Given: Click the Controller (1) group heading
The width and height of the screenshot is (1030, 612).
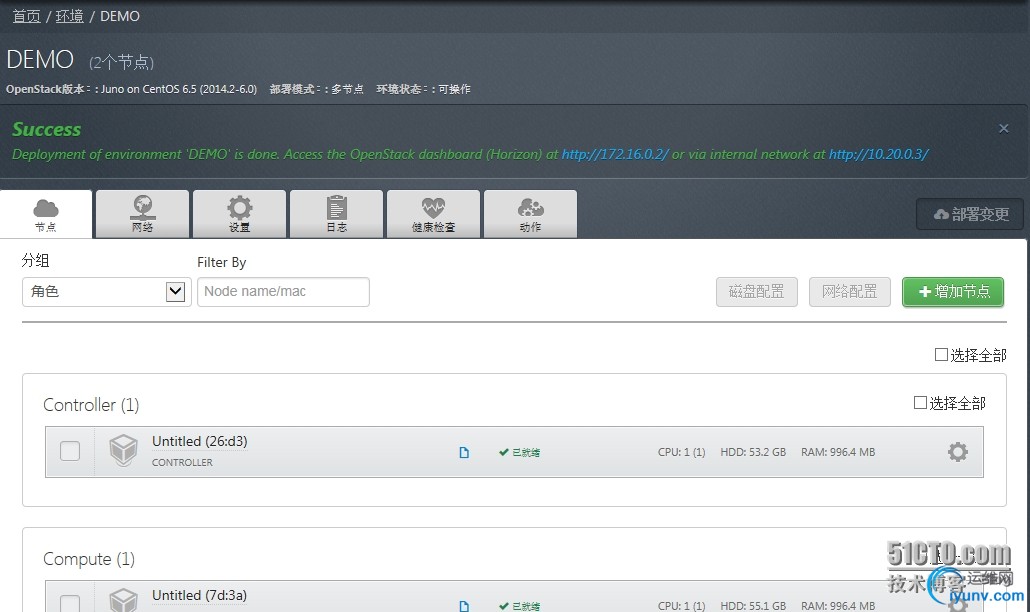Looking at the screenshot, I should pyautogui.click(x=91, y=404).
